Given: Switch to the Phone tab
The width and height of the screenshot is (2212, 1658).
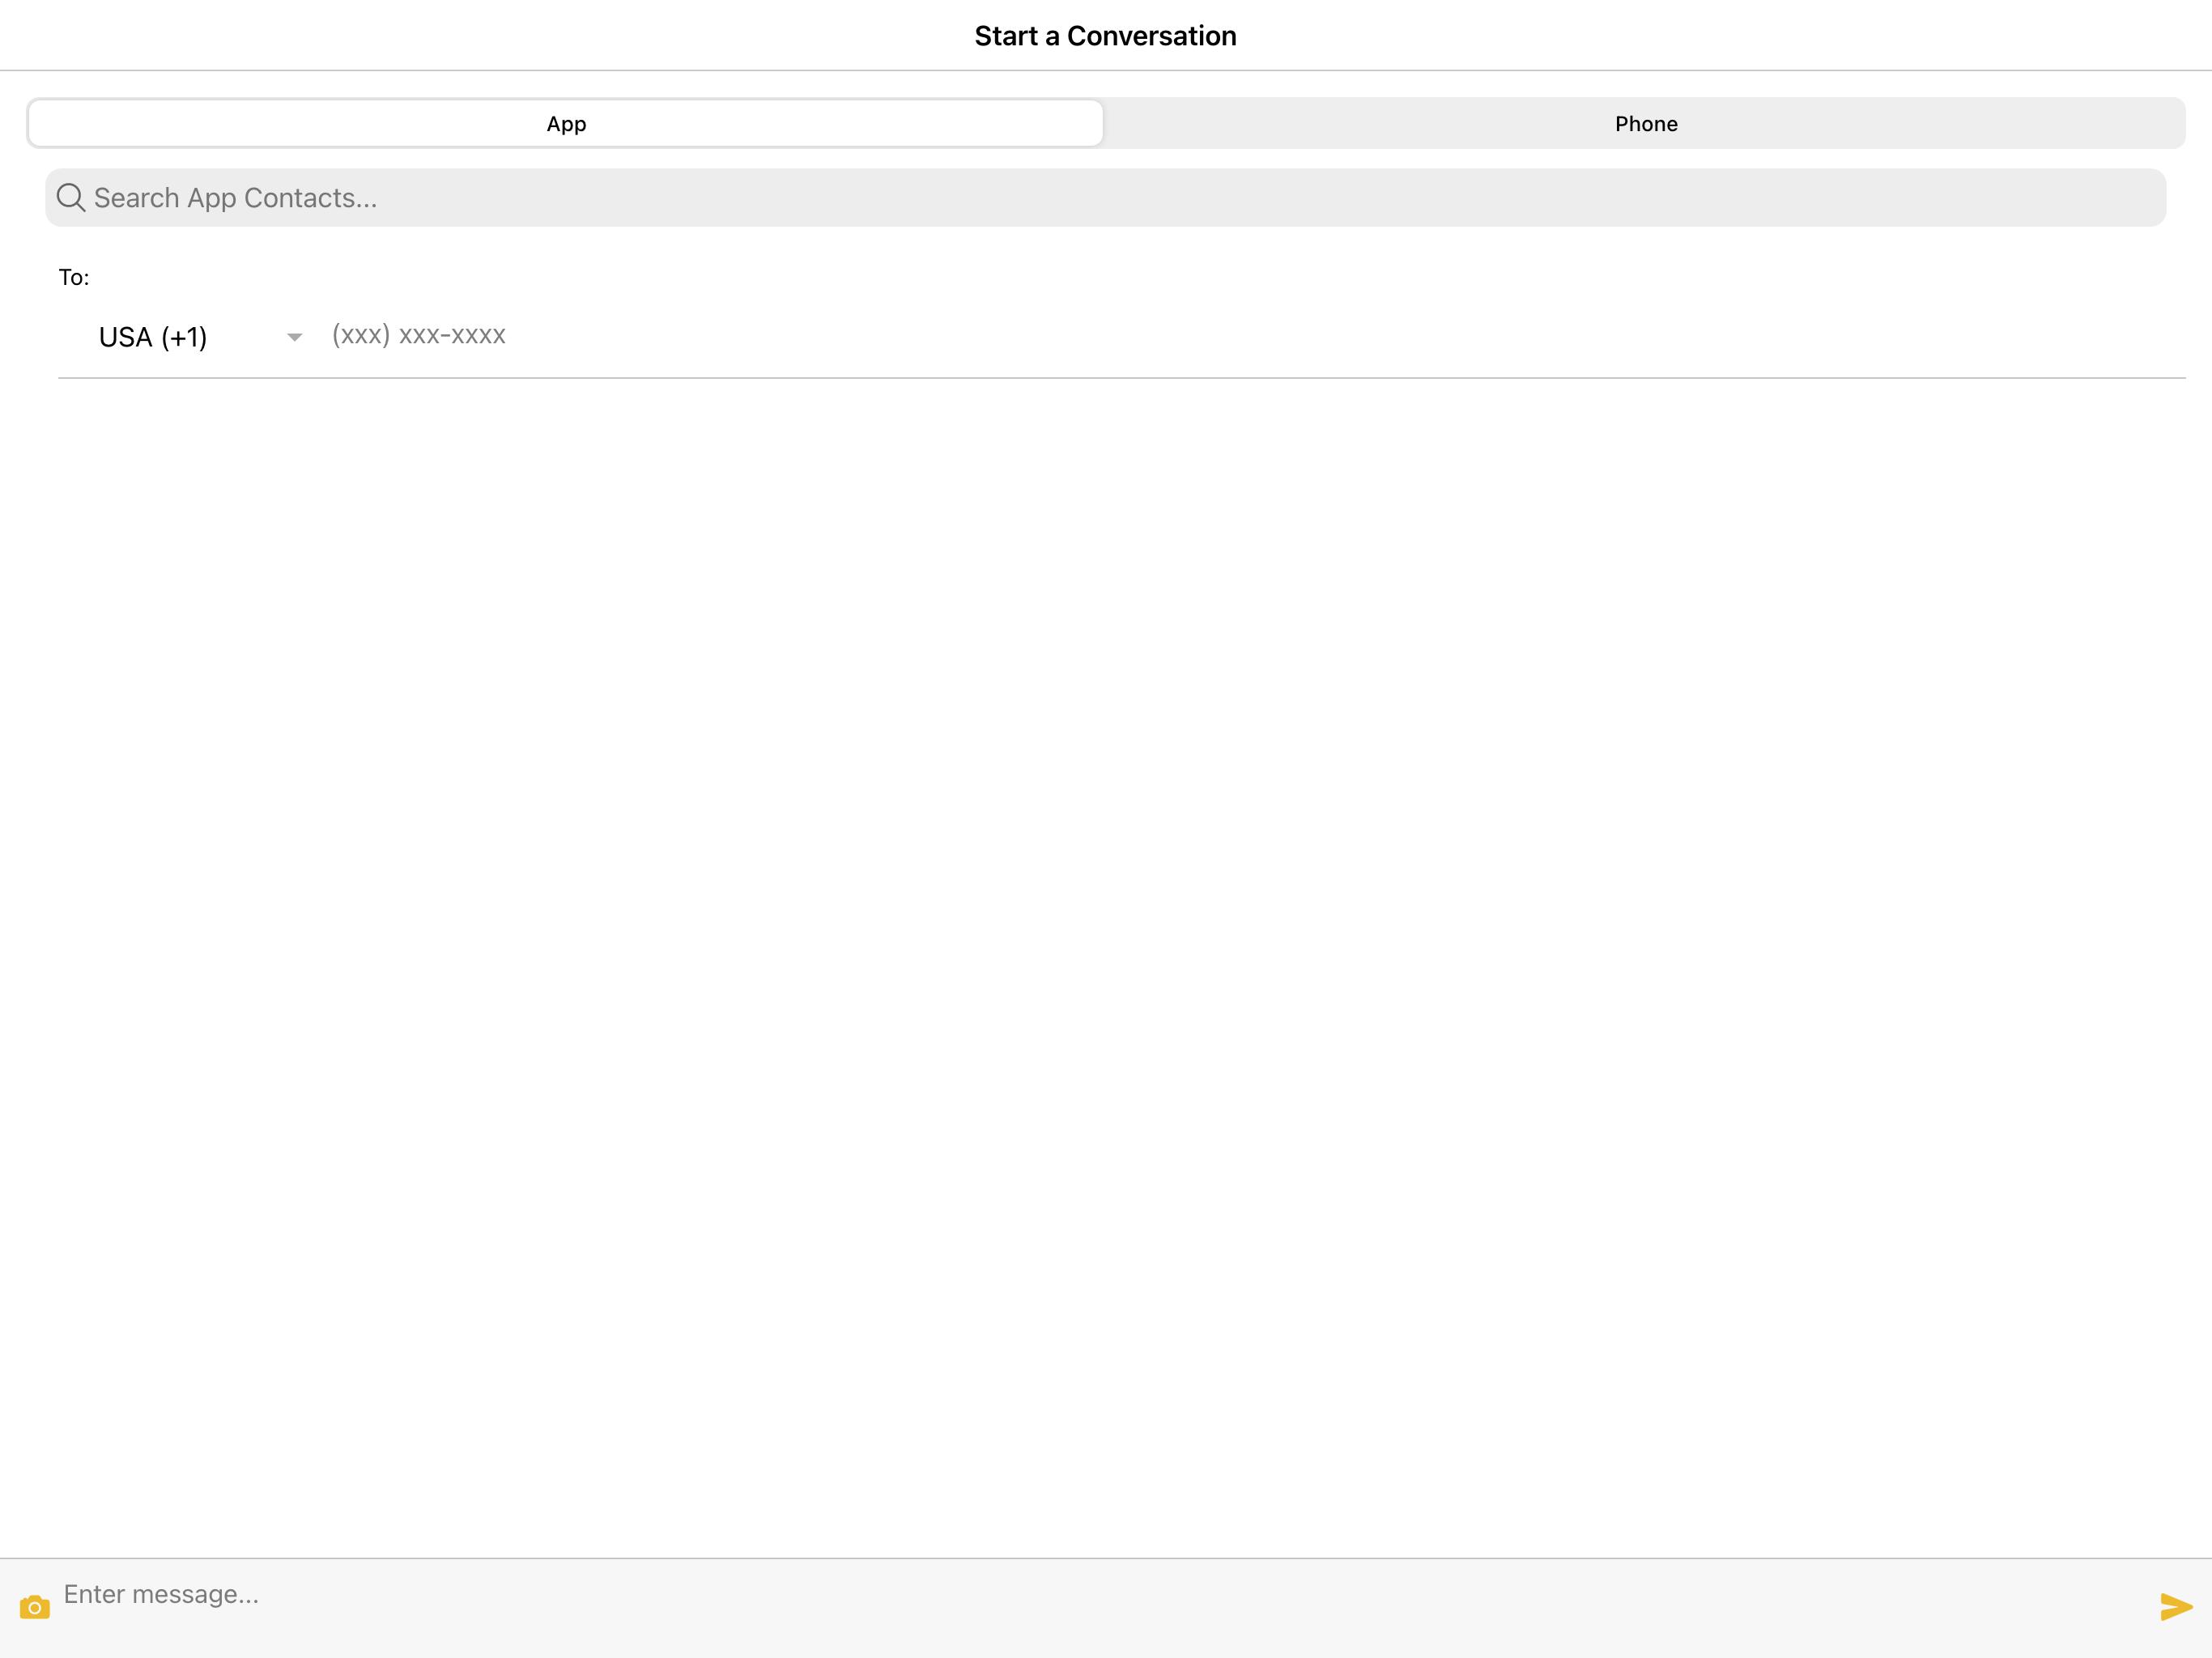Looking at the screenshot, I should point(1645,123).
